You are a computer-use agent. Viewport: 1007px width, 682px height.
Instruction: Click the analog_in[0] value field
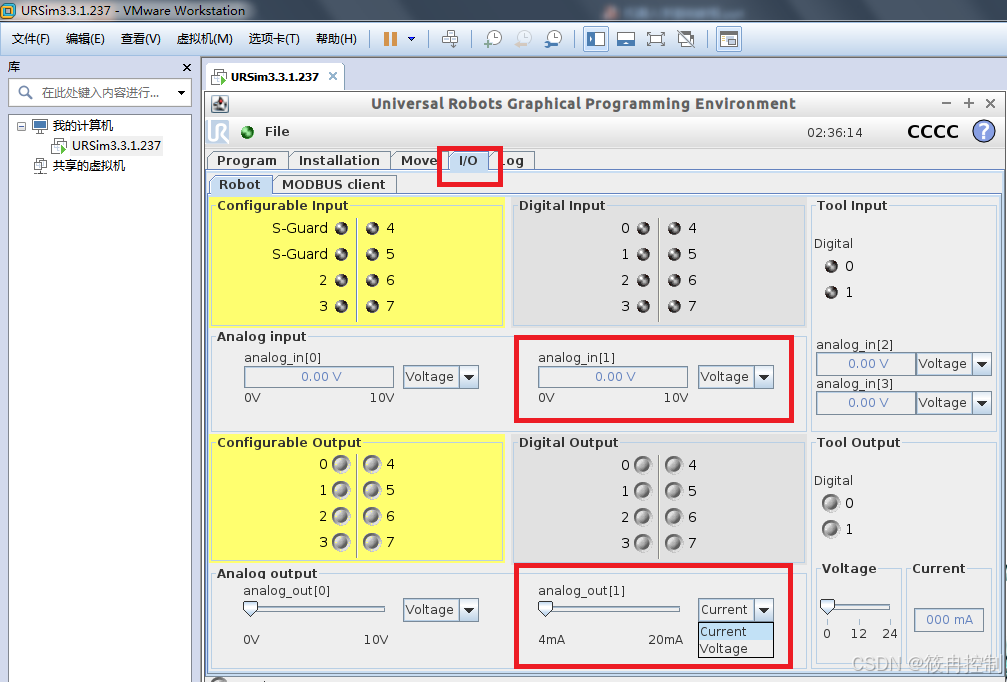pyautogui.click(x=319, y=377)
